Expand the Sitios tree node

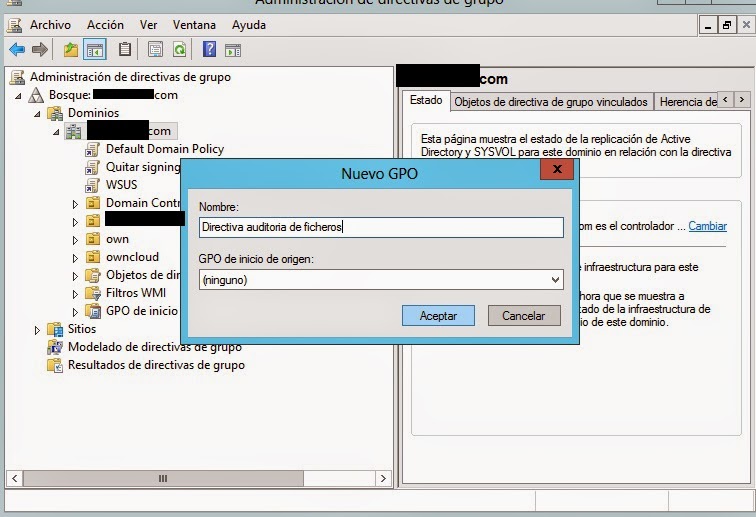pyautogui.click(x=38, y=329)
